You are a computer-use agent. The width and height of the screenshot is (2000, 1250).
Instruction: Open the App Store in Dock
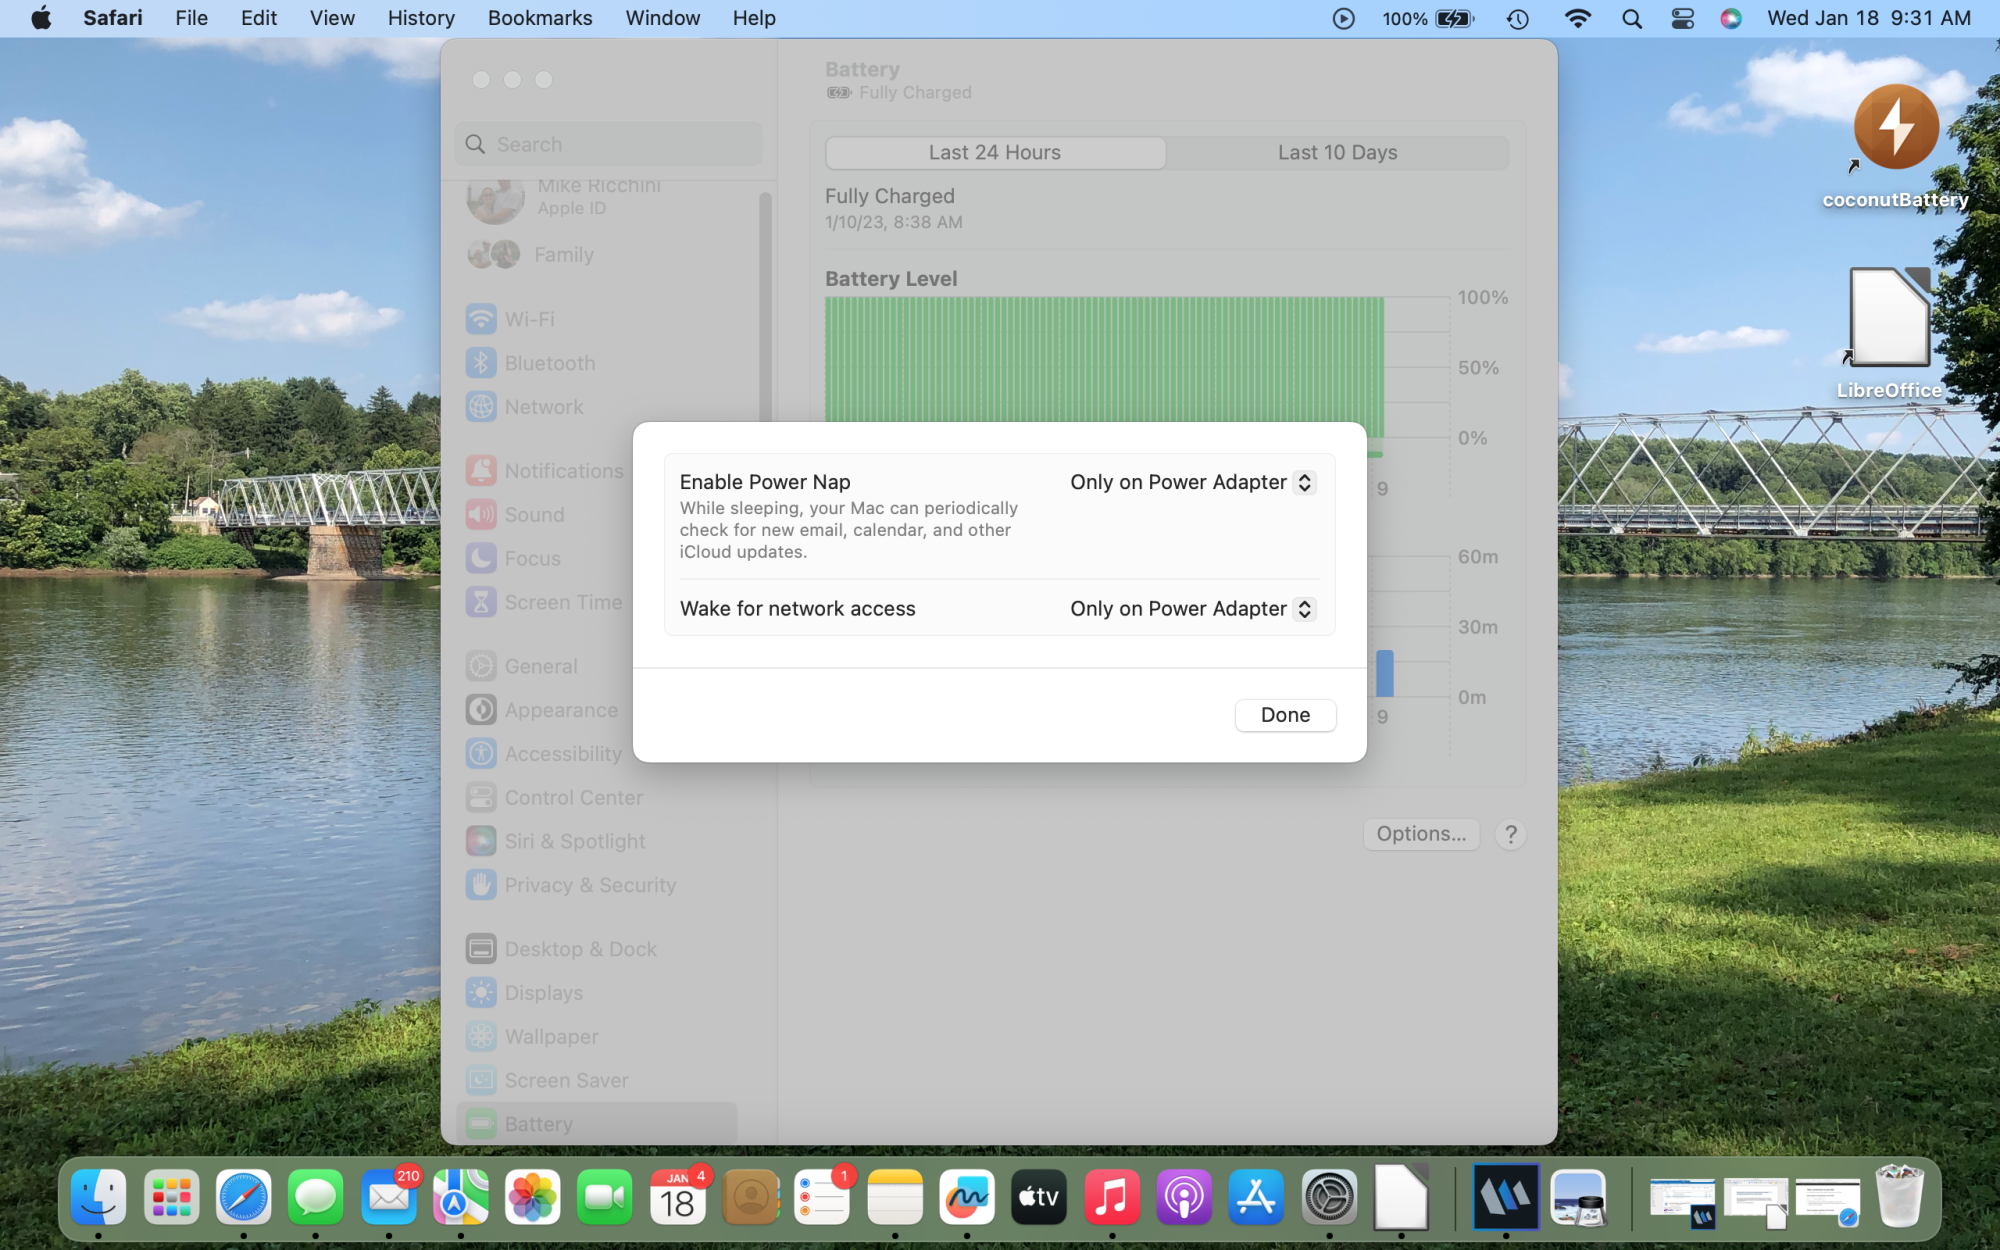pos(1256,1197)
